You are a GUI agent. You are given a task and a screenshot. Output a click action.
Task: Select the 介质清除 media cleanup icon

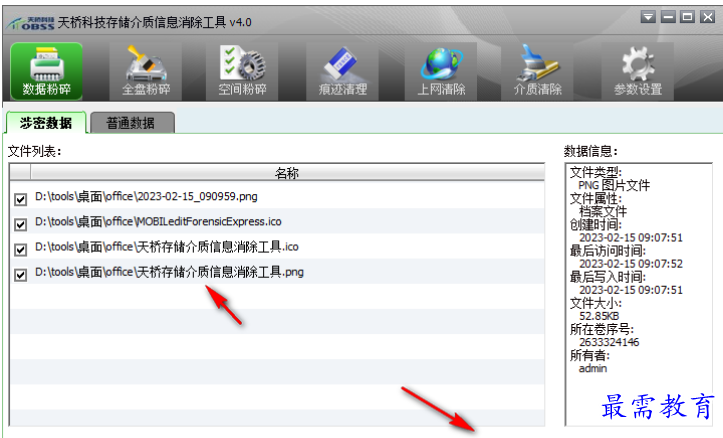pyautogui.click(x=537, y=71)
